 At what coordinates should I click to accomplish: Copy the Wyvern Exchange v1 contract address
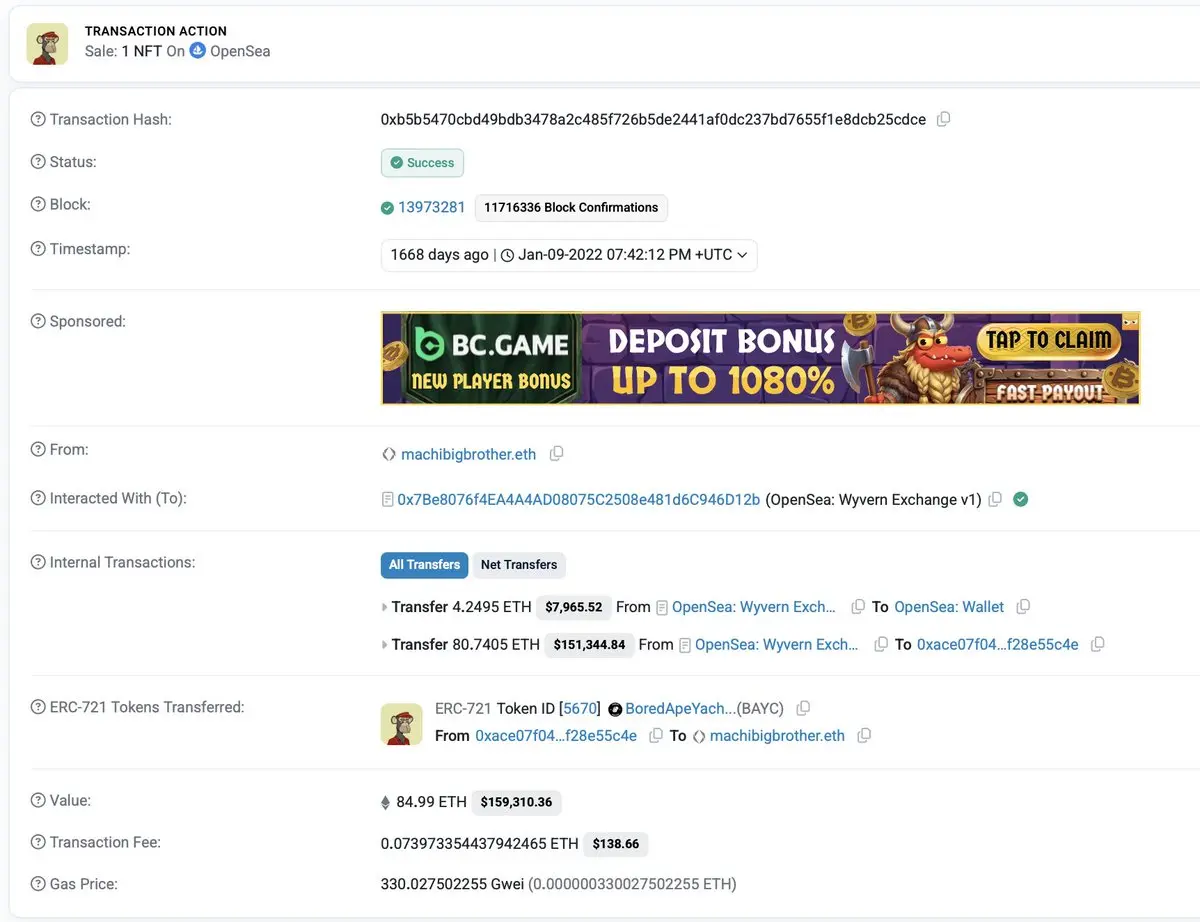[x=995, y=499]
